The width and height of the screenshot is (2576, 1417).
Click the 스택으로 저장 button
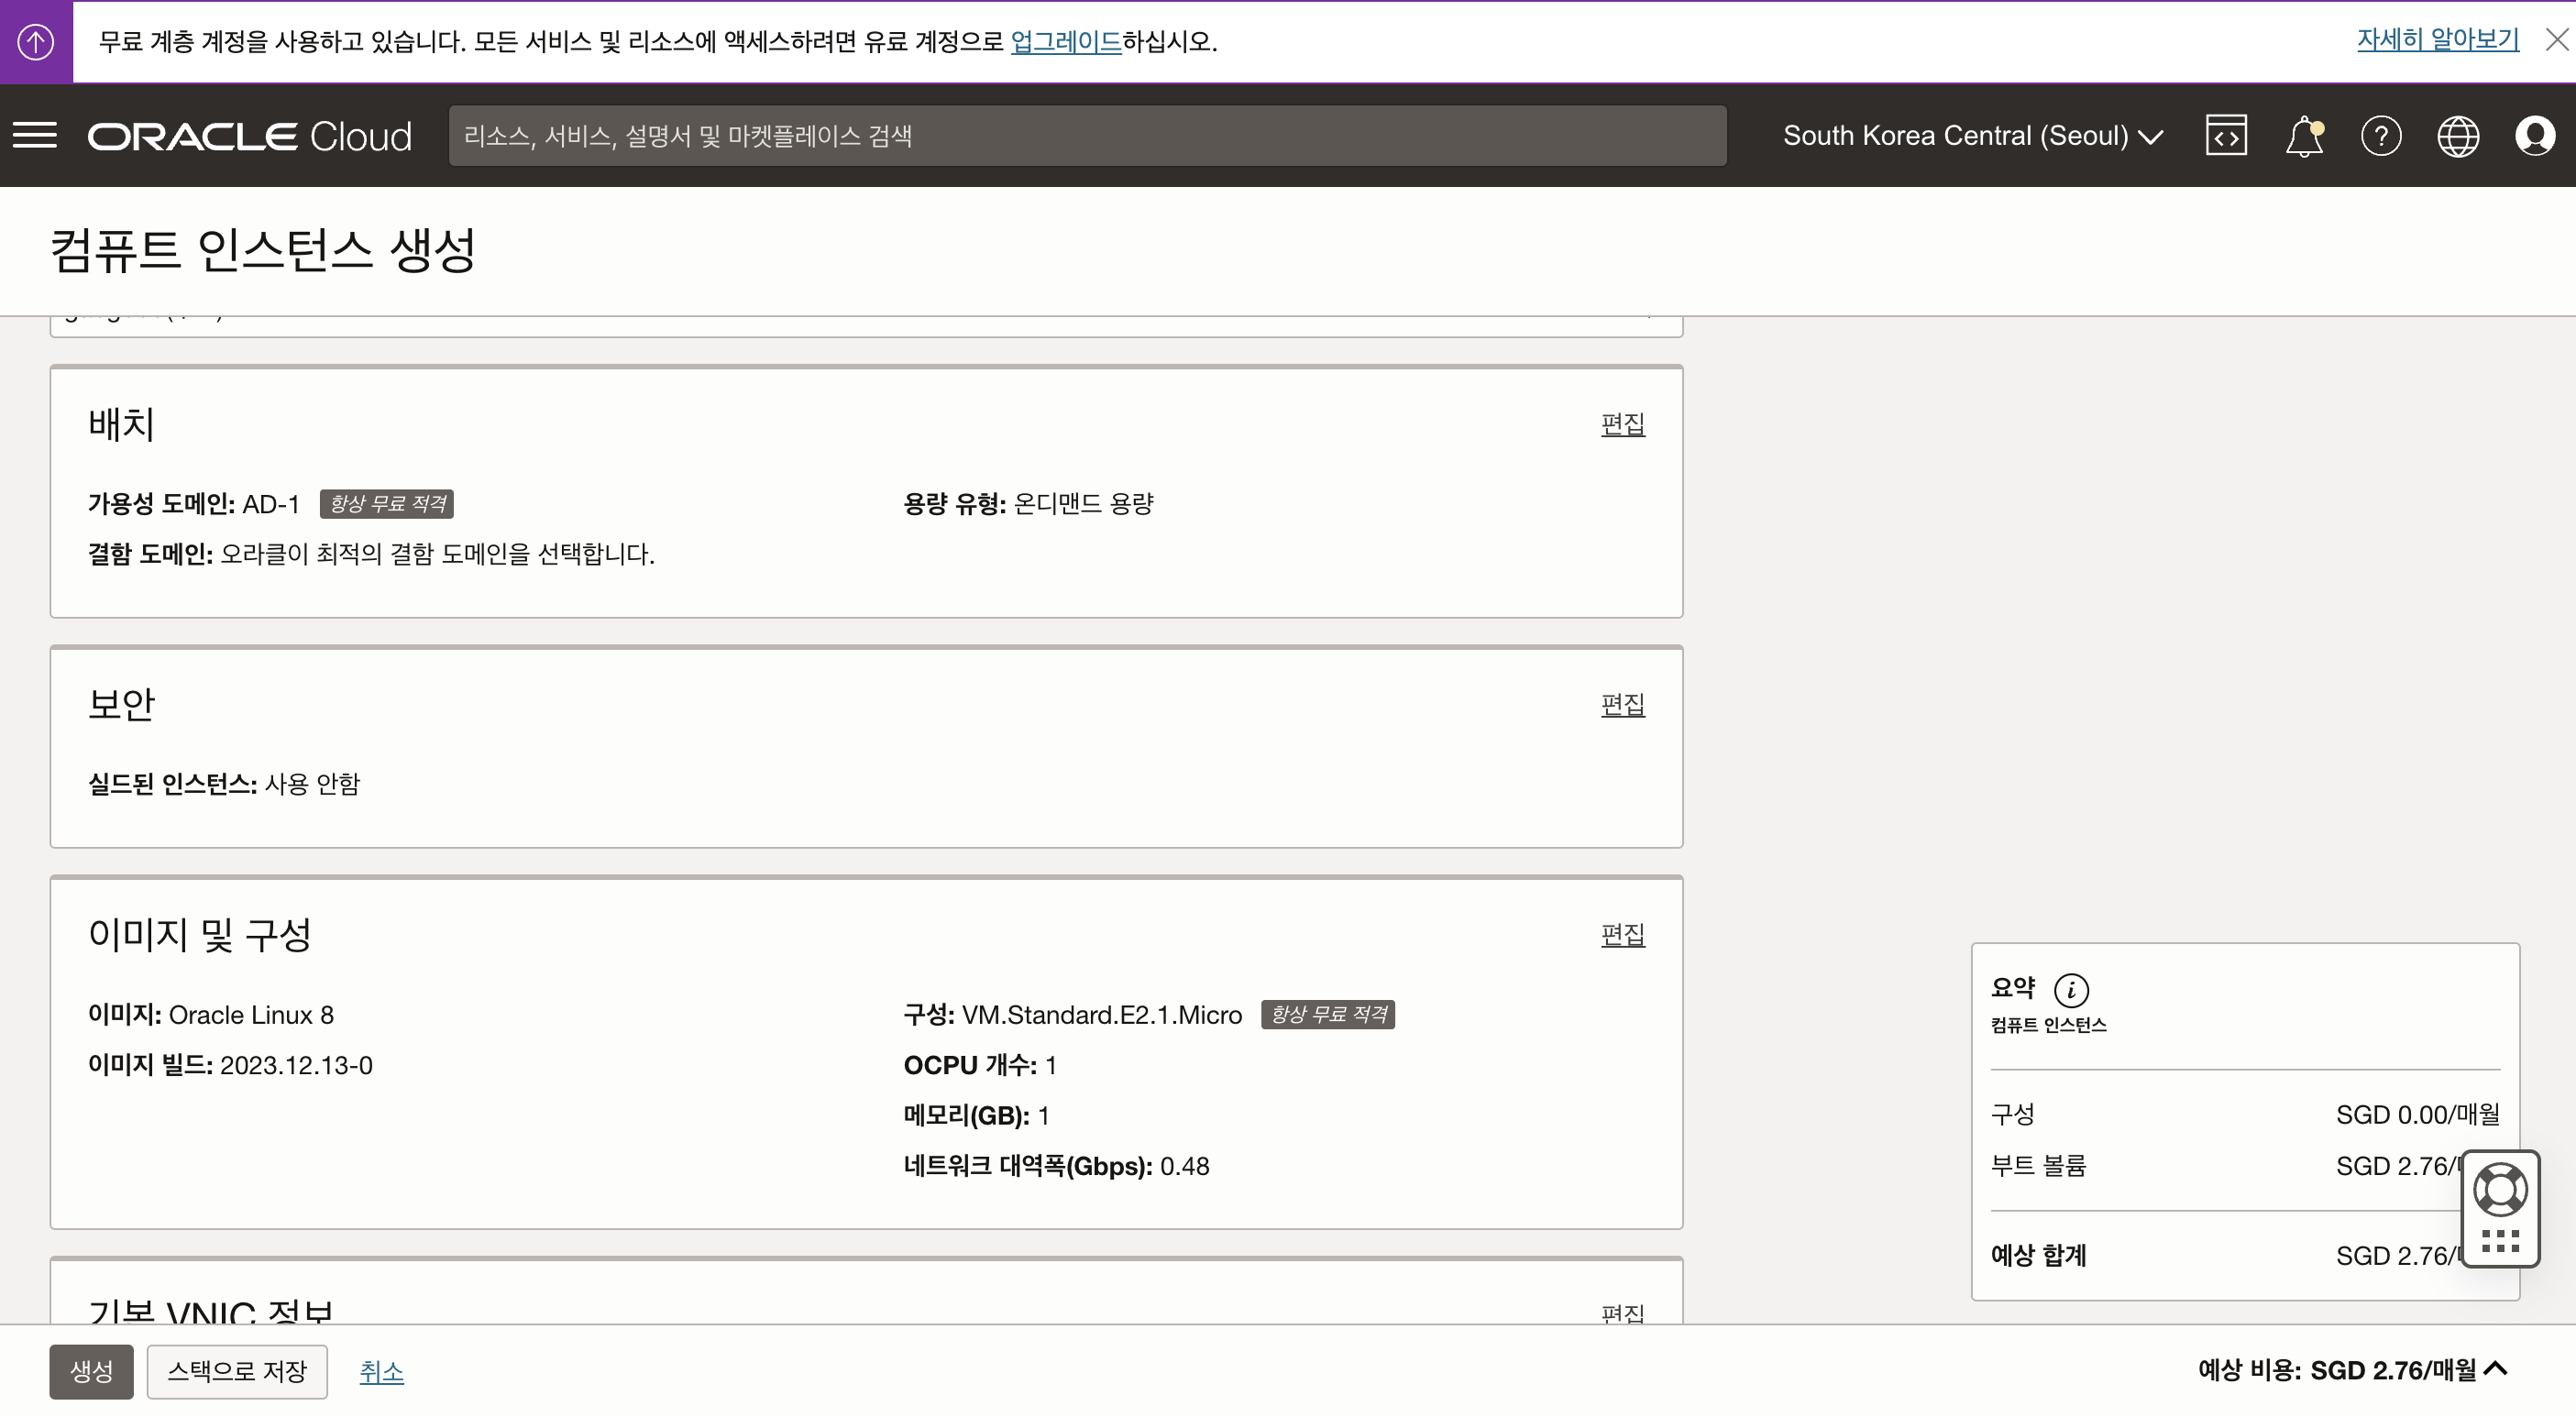237,1371
